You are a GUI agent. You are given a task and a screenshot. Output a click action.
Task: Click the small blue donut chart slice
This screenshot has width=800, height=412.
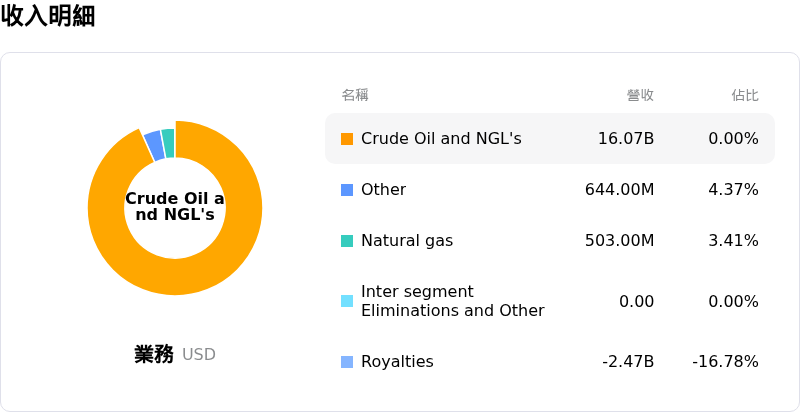[154, 145]
